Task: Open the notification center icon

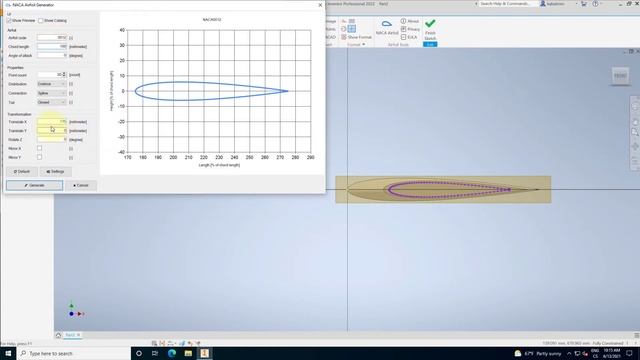Action: (629, 353)
